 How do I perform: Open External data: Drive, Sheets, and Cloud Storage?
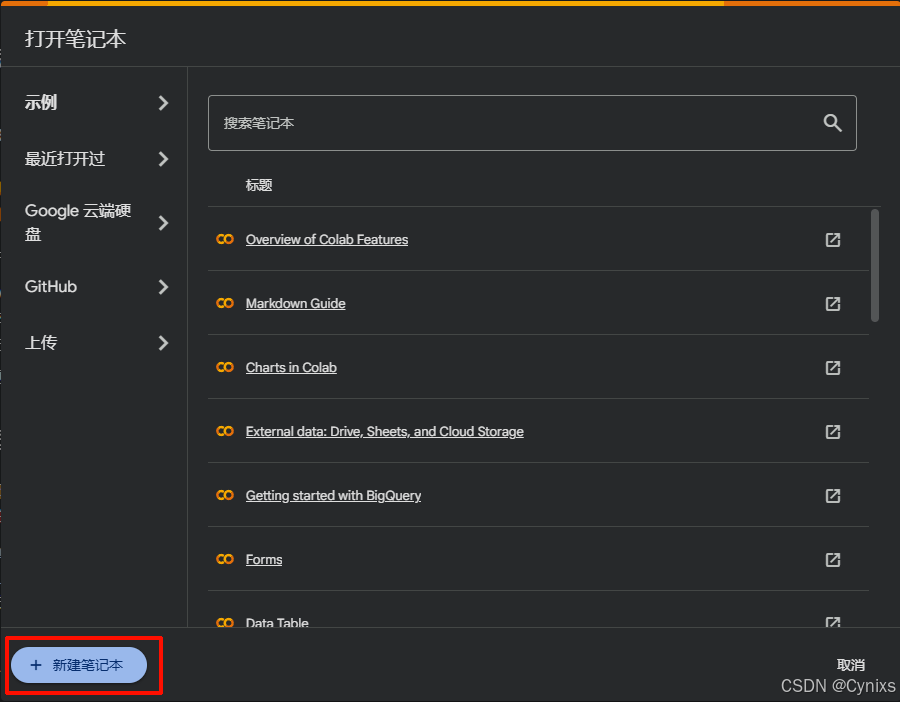[385, 432]
